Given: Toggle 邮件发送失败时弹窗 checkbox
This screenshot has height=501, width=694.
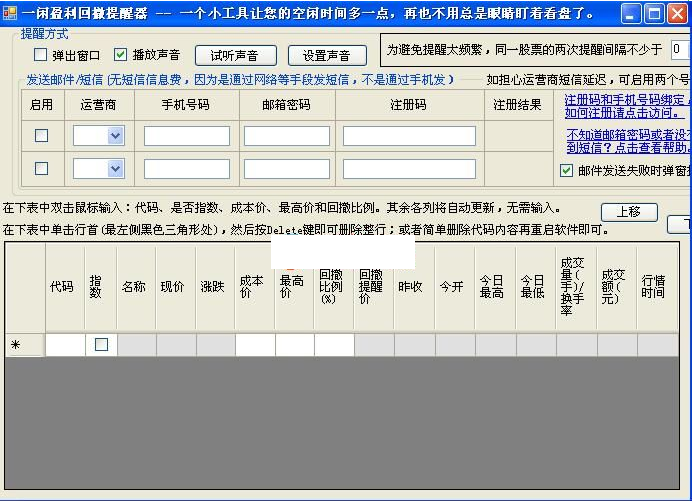Looking at the screenshot, I should coord(567,171).
